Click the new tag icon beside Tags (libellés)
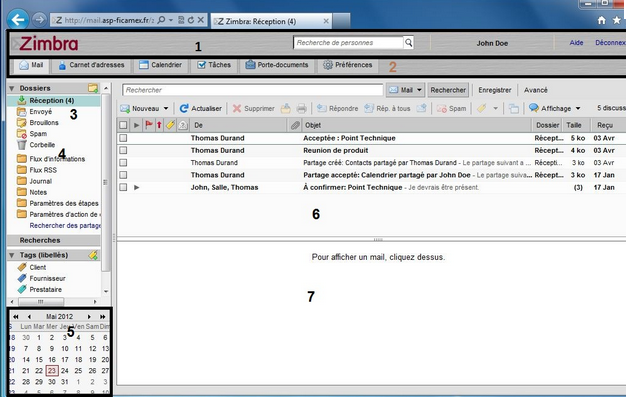This screenshot has width=626, height=397. click(x=93, y=255)
